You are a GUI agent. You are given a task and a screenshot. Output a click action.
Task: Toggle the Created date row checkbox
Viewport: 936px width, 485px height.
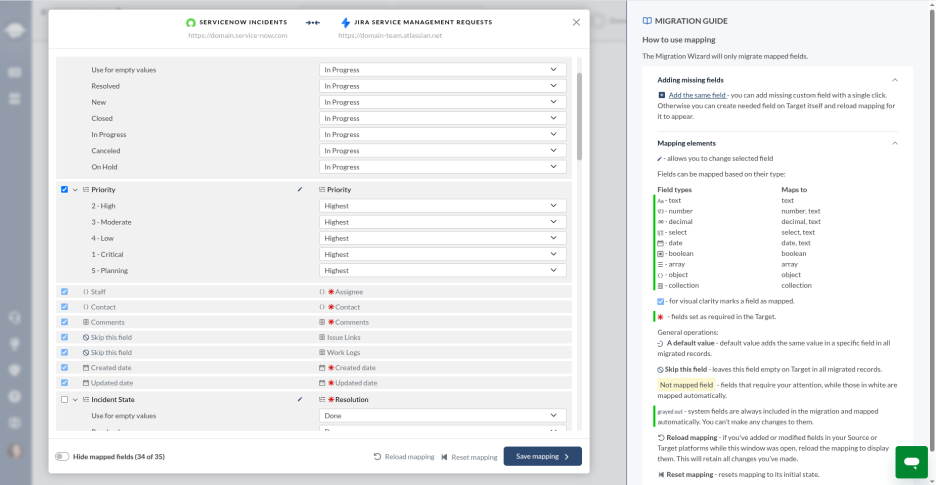64,367
